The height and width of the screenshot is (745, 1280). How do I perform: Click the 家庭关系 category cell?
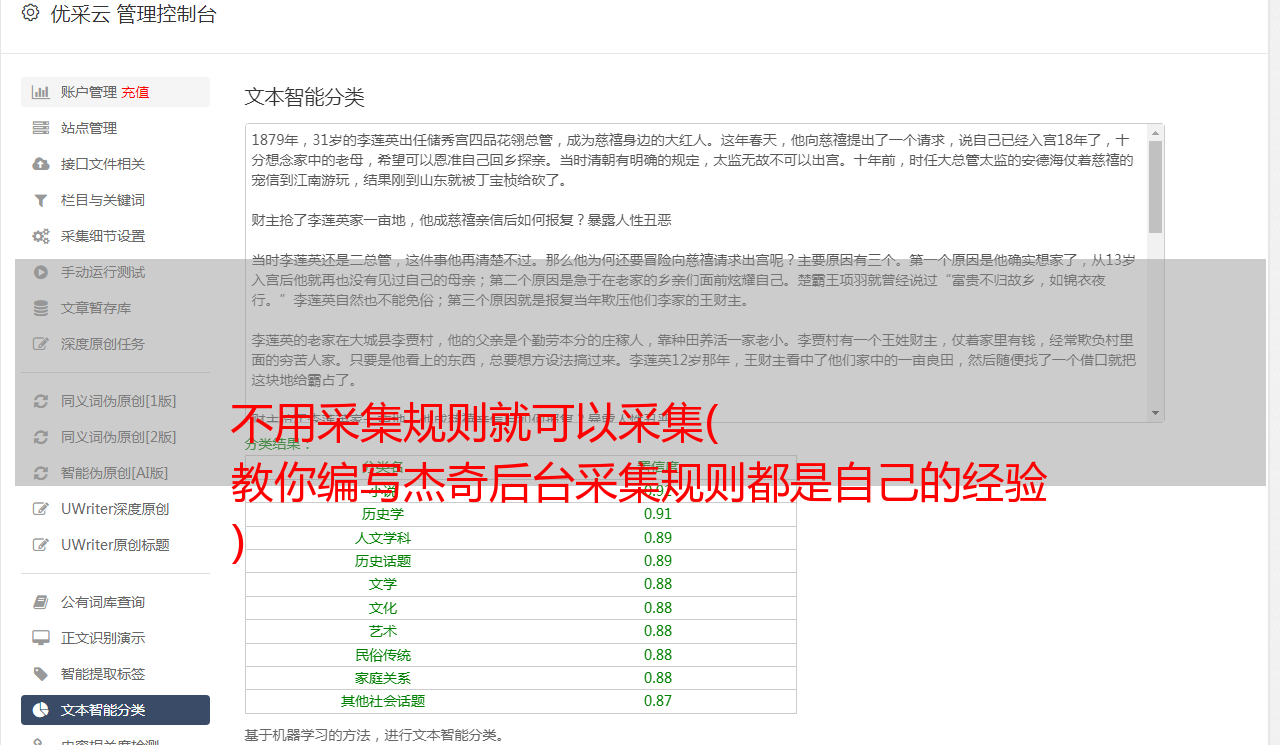pyautogui.click(x=383, y=678)
